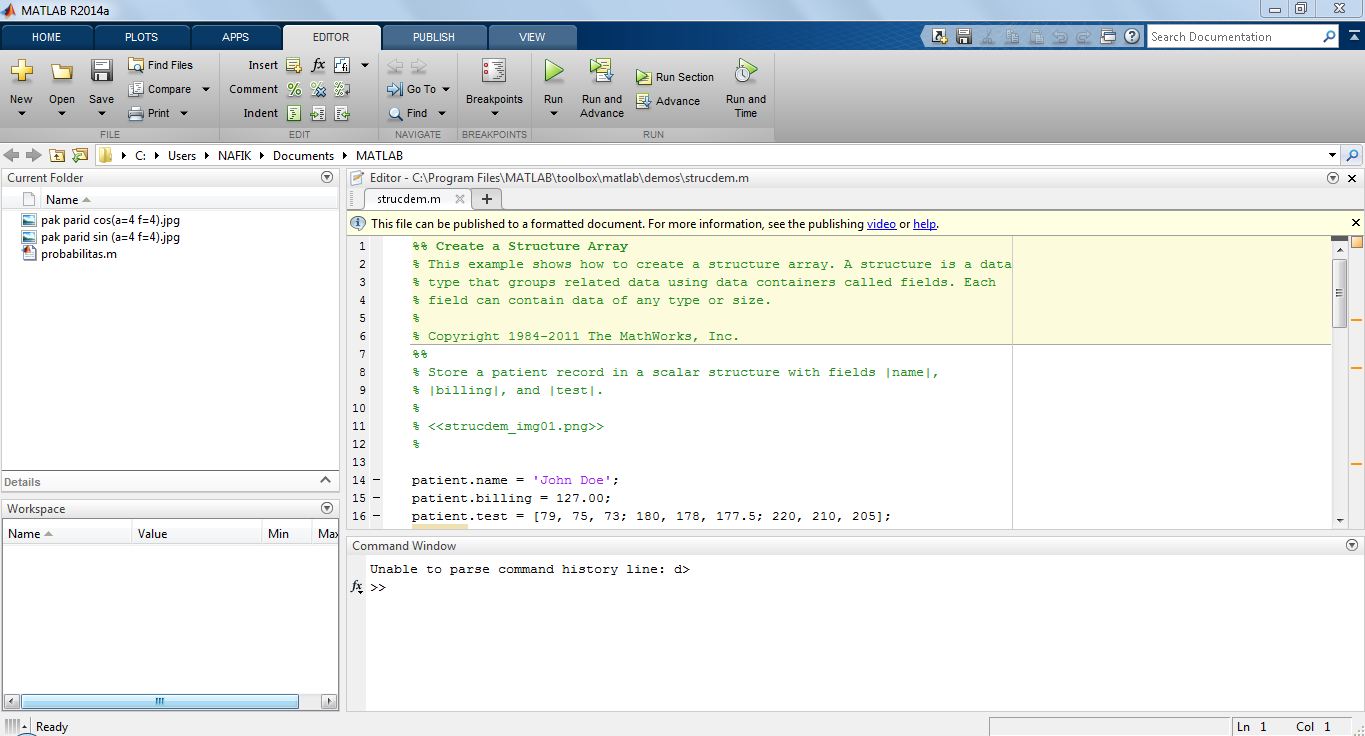Image resolution: width=1365 pixels, height=736 pixels.
Task: Click the switch windows icon in quick access bar
Action: pos(1108,36)
